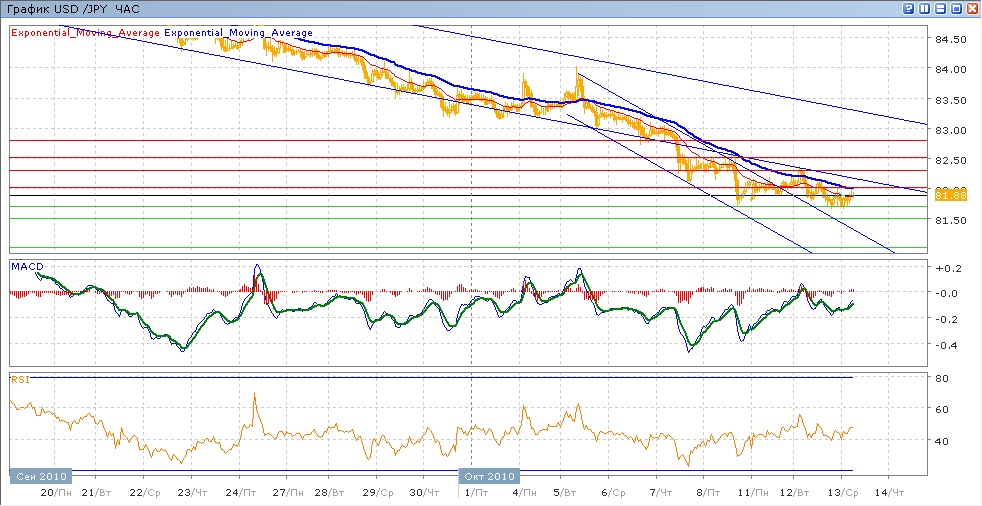Click the 83.00 price axis label
Screen dimensions: 982x506
(x=950, y=131)
